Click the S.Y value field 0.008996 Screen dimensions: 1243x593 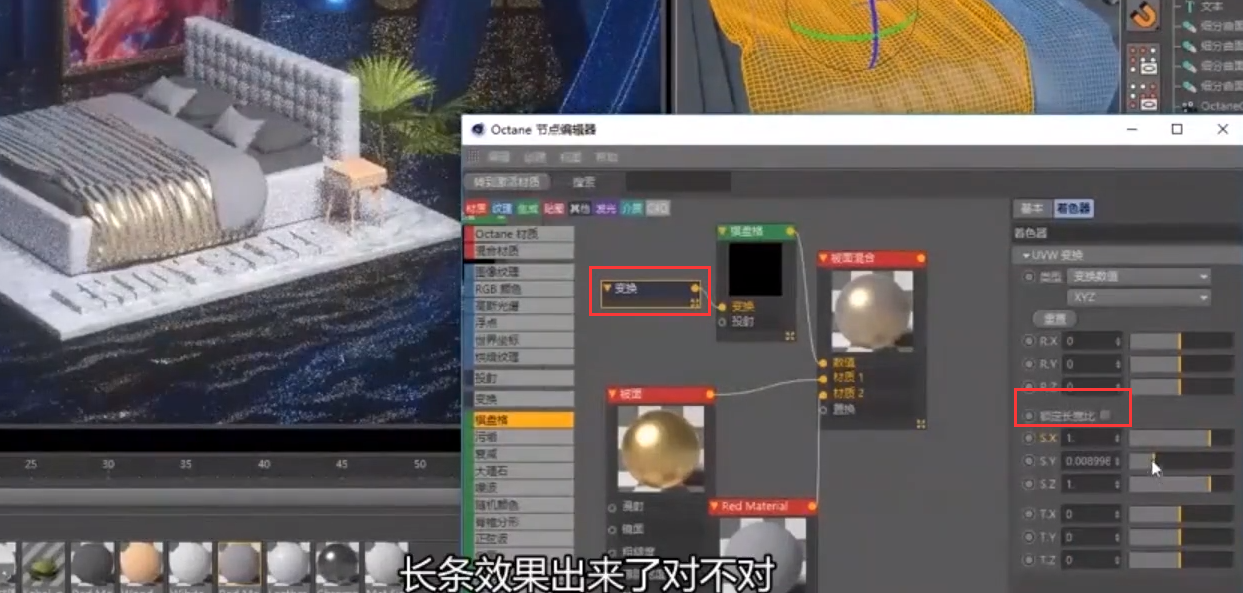[x=1092, y=461]
